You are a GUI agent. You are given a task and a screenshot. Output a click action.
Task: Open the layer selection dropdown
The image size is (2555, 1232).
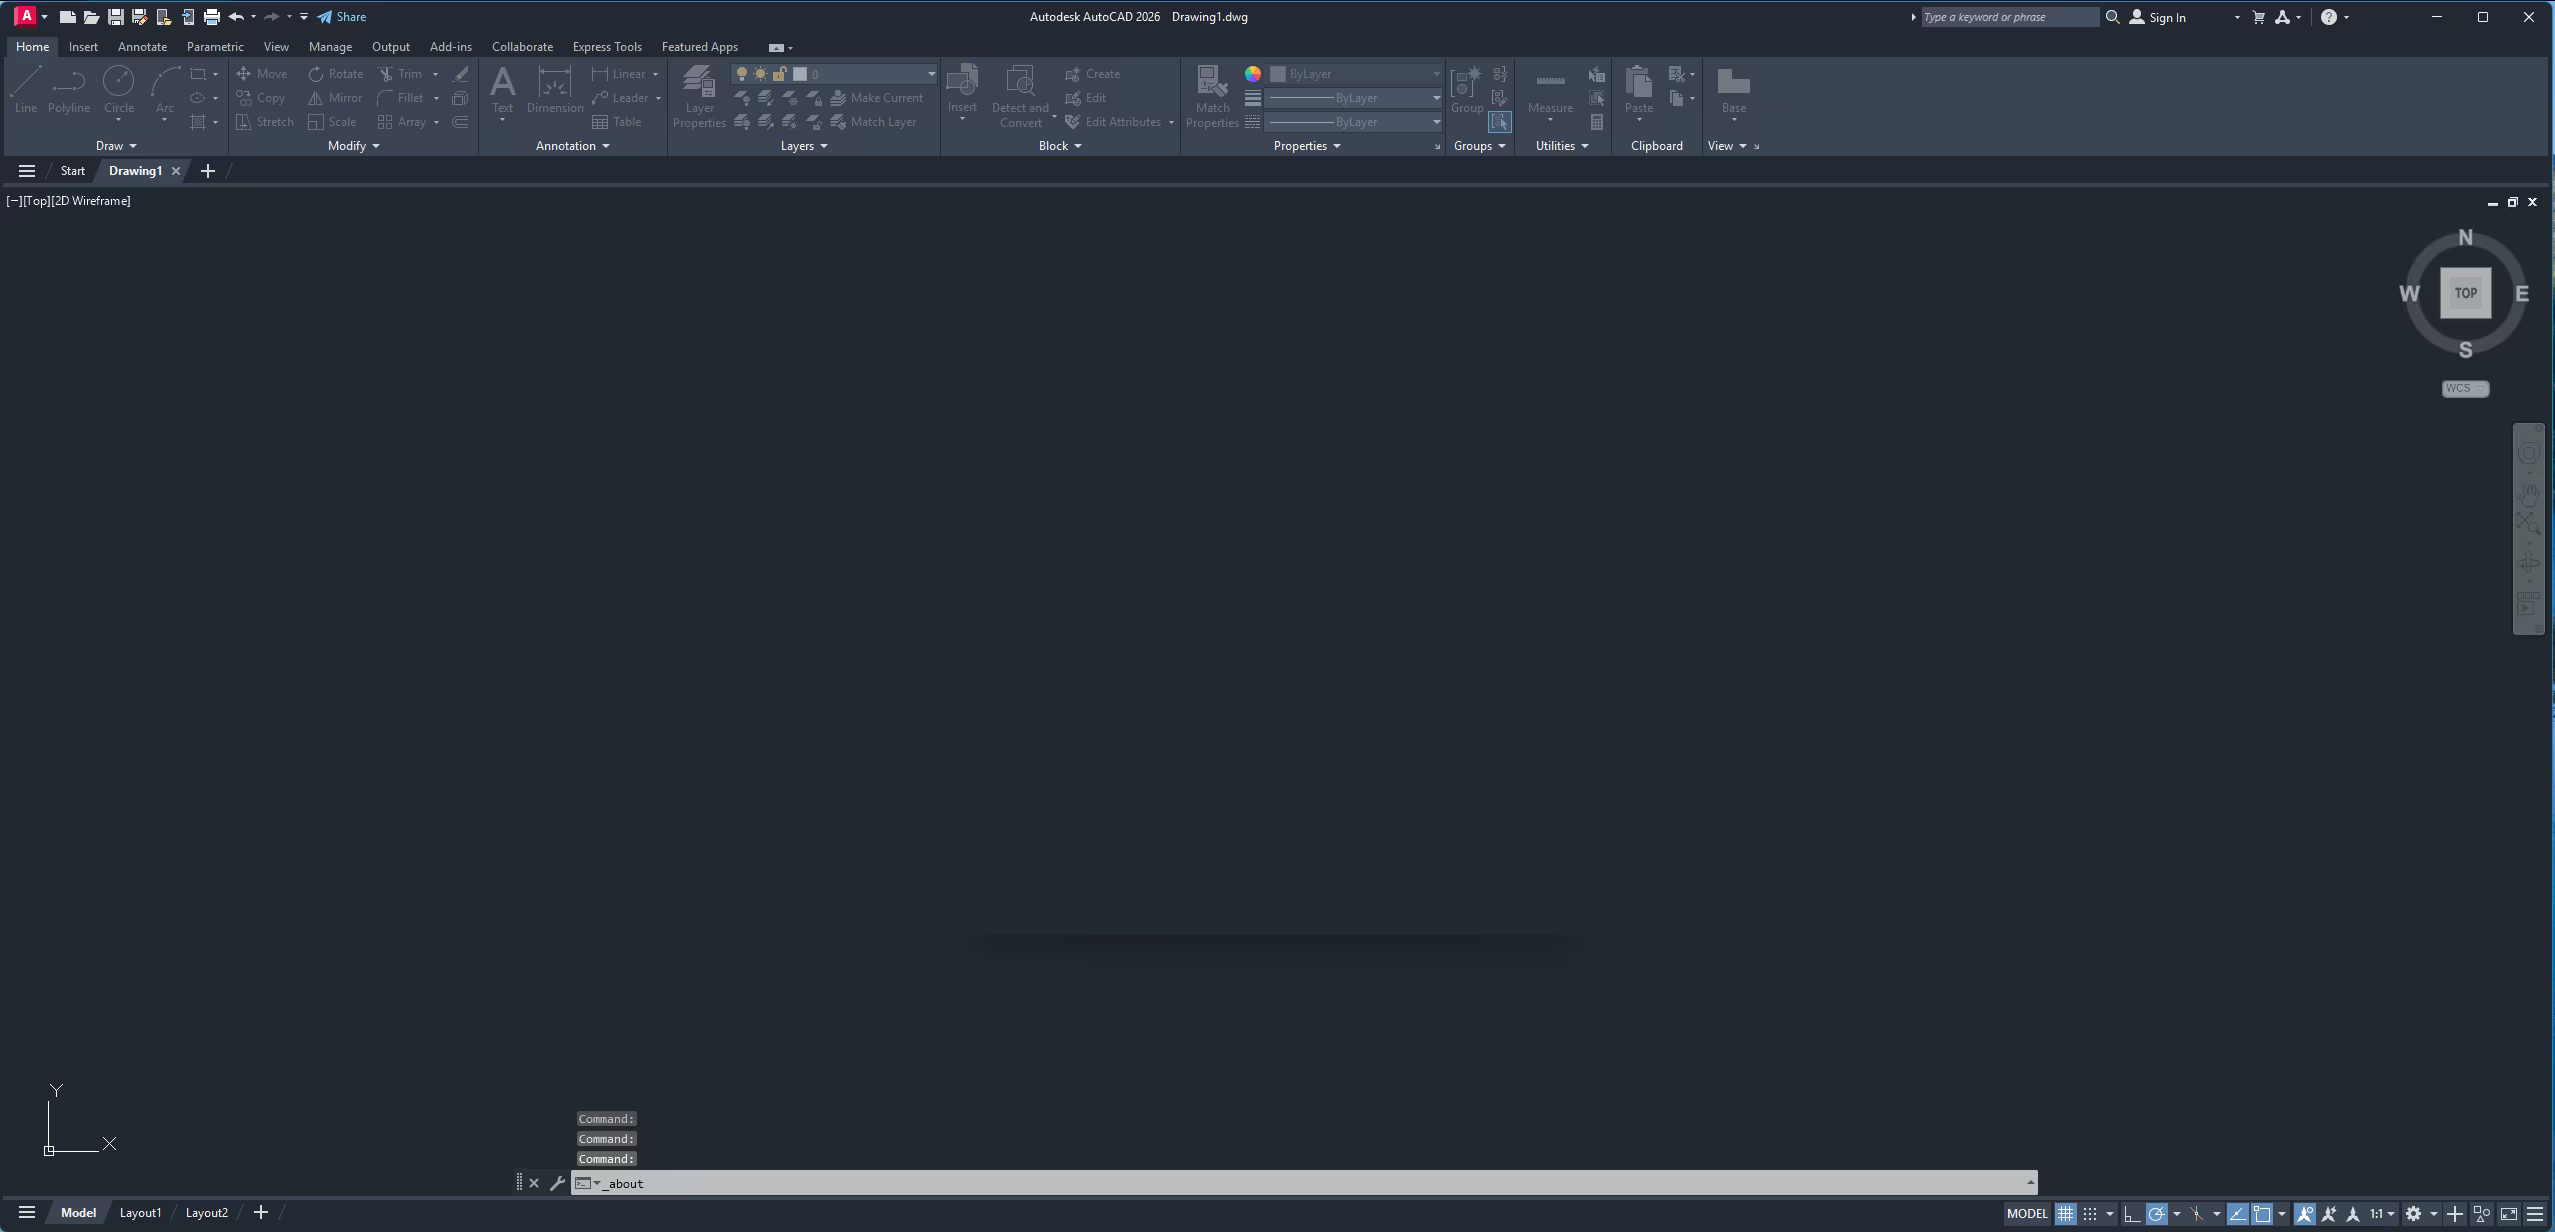pyautogui.click(x=929, y=73)
